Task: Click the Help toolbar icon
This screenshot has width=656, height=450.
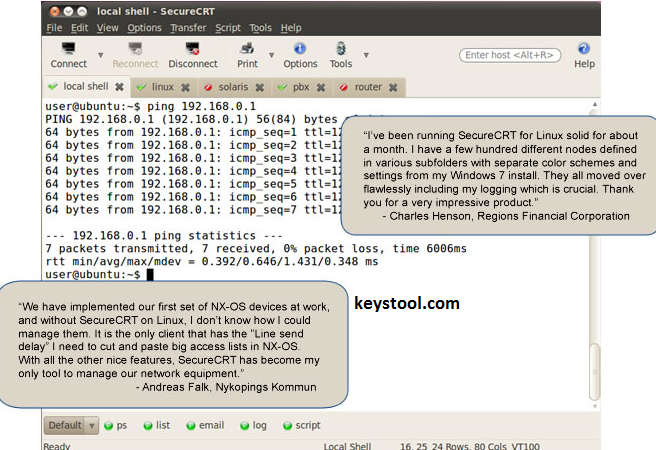Action: [584, 55]
